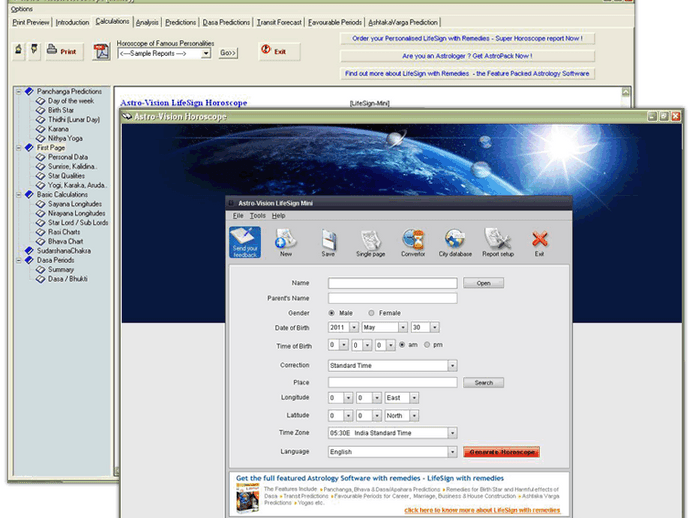Select Female gender radio button
Image resolution: width=690 pixels, height=518 pixels.
tap(371, 313)
